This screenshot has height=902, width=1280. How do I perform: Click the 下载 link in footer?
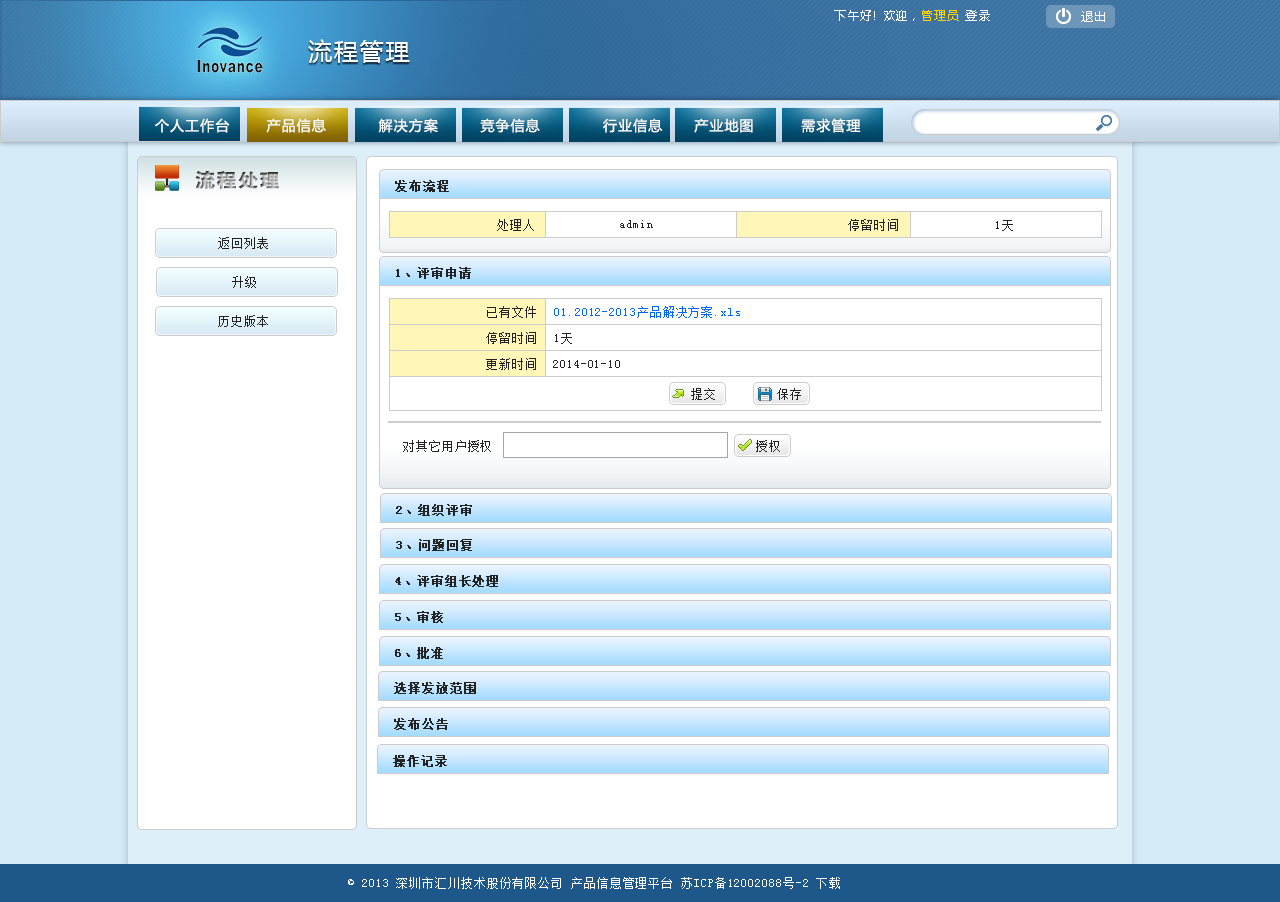[828, 883]
